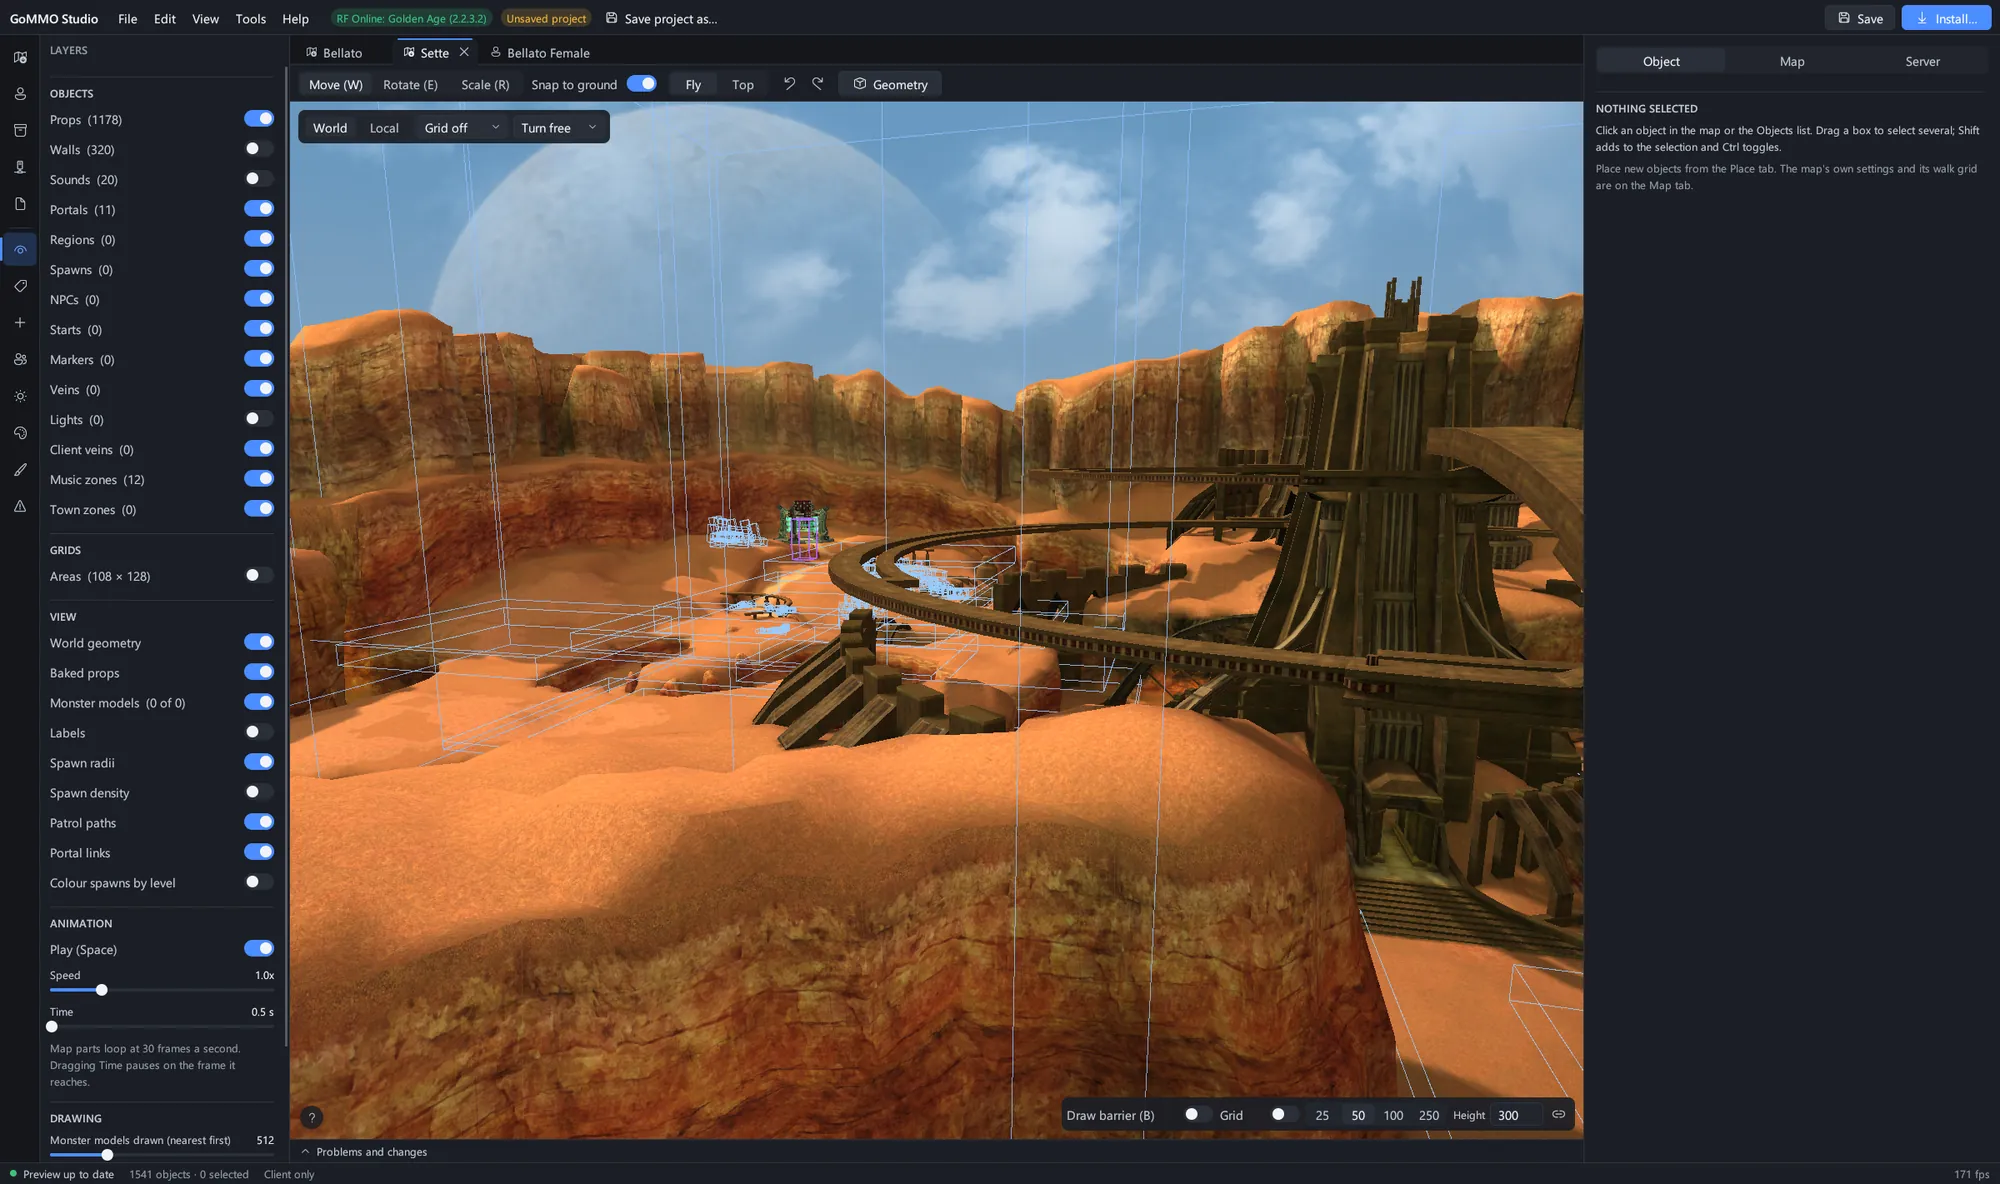Open the sun lighting icon in the sidebar
Image resolution: width=2000 pixels, height=1184 pixels.
20,397
